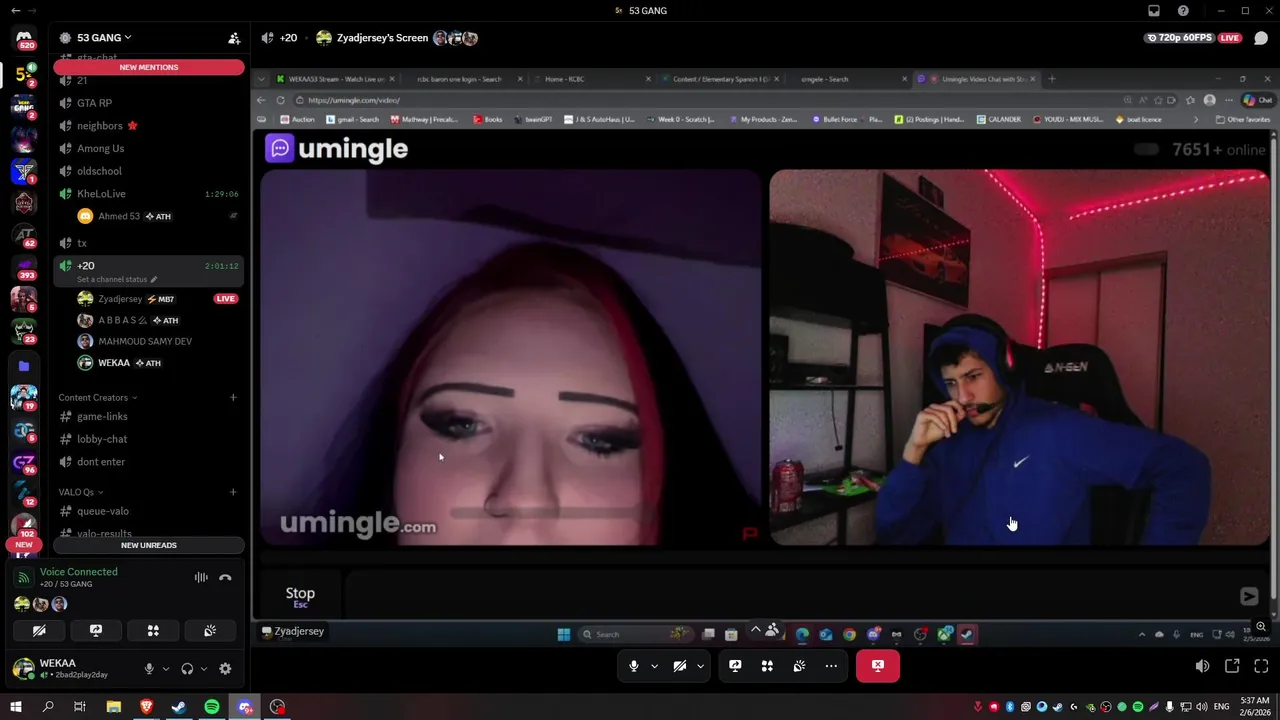Go back using Discord title bar arrow
1280x720 pixels.
pyautogui.click(x=15, y=11)
